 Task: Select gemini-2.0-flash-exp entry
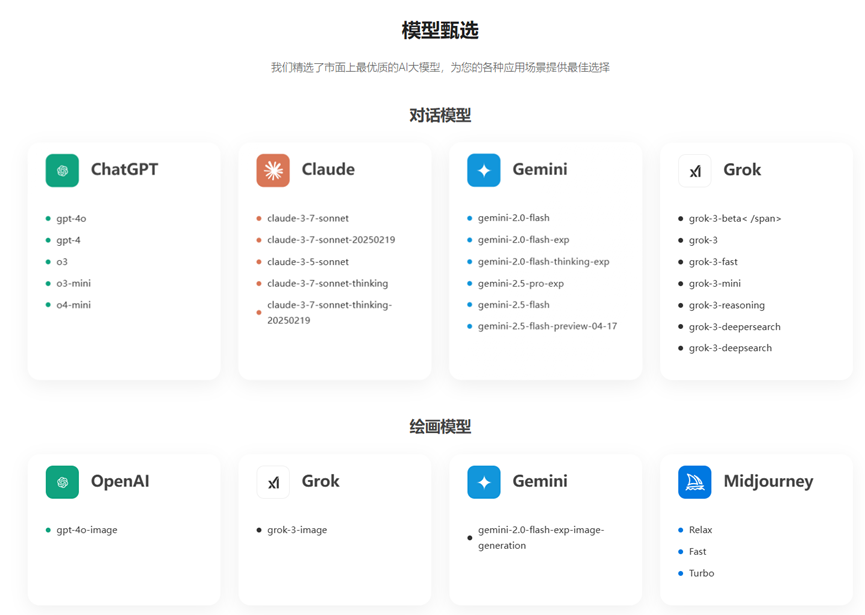coord(524,240)
